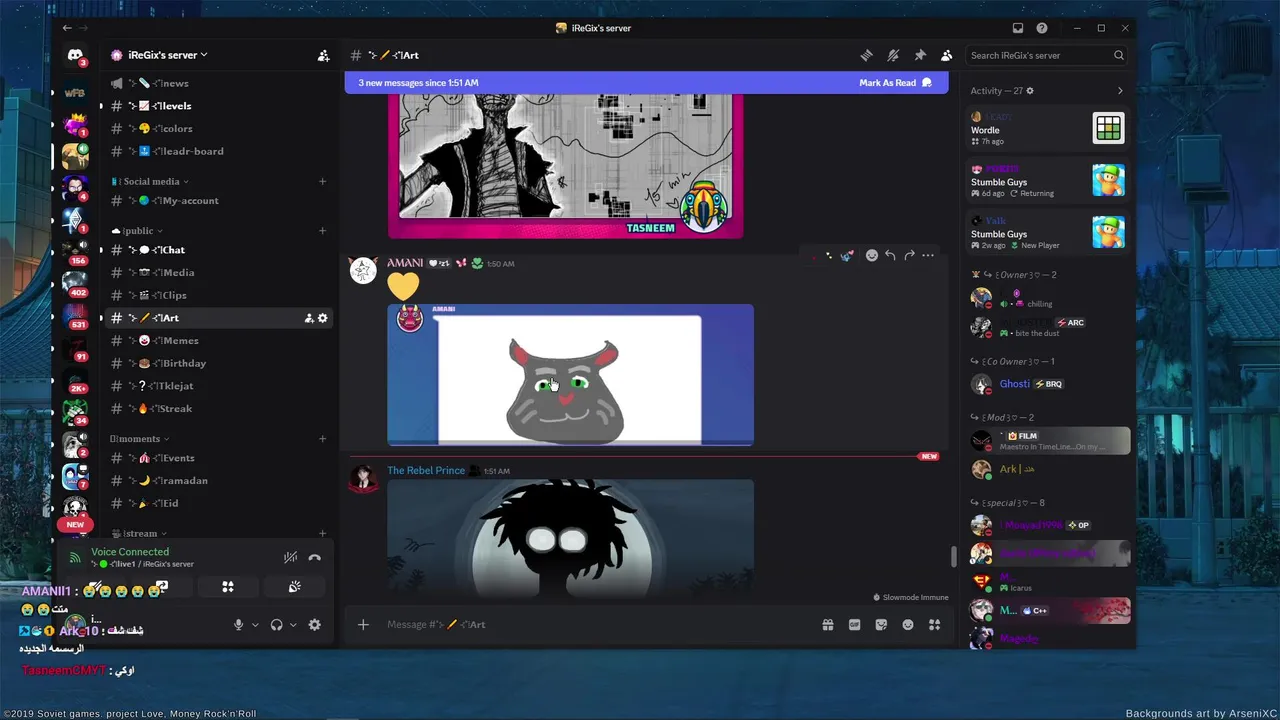The height and width of the screenshot is (720, 1280).
Task: Open headphones output options arrow
Action: (x=293, y=625)
